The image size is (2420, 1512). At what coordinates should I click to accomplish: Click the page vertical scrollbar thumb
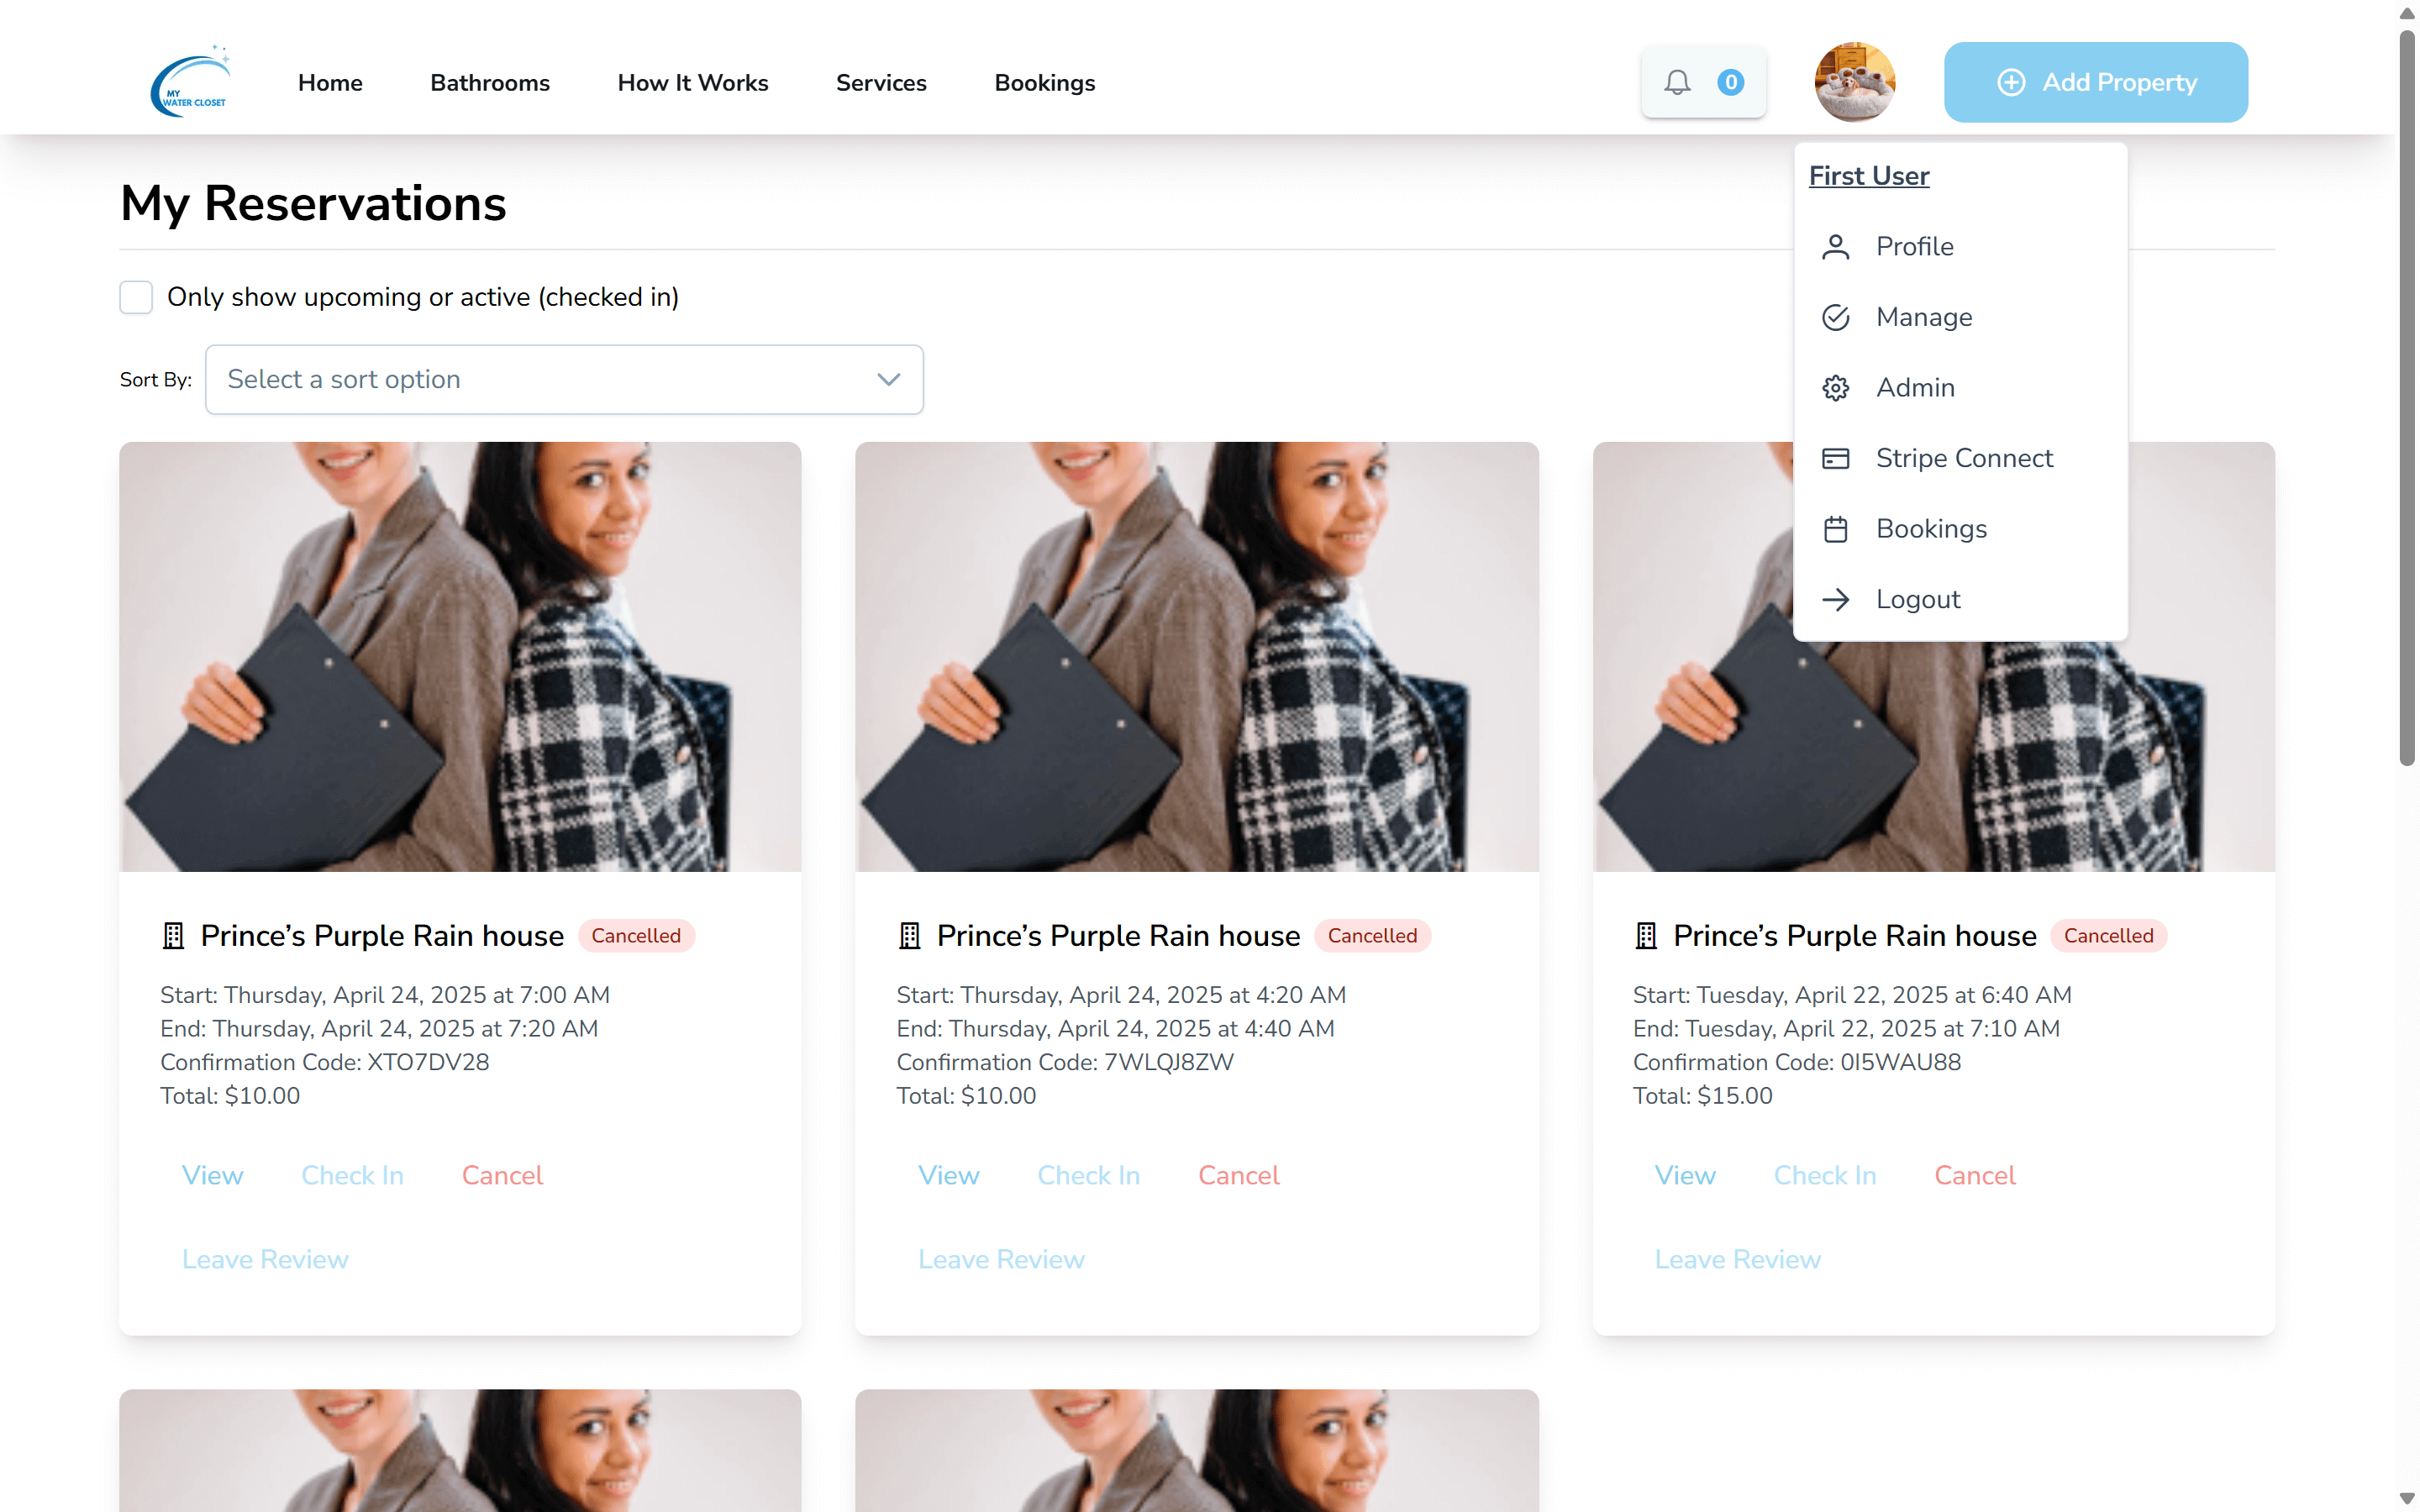(2406, 400)
